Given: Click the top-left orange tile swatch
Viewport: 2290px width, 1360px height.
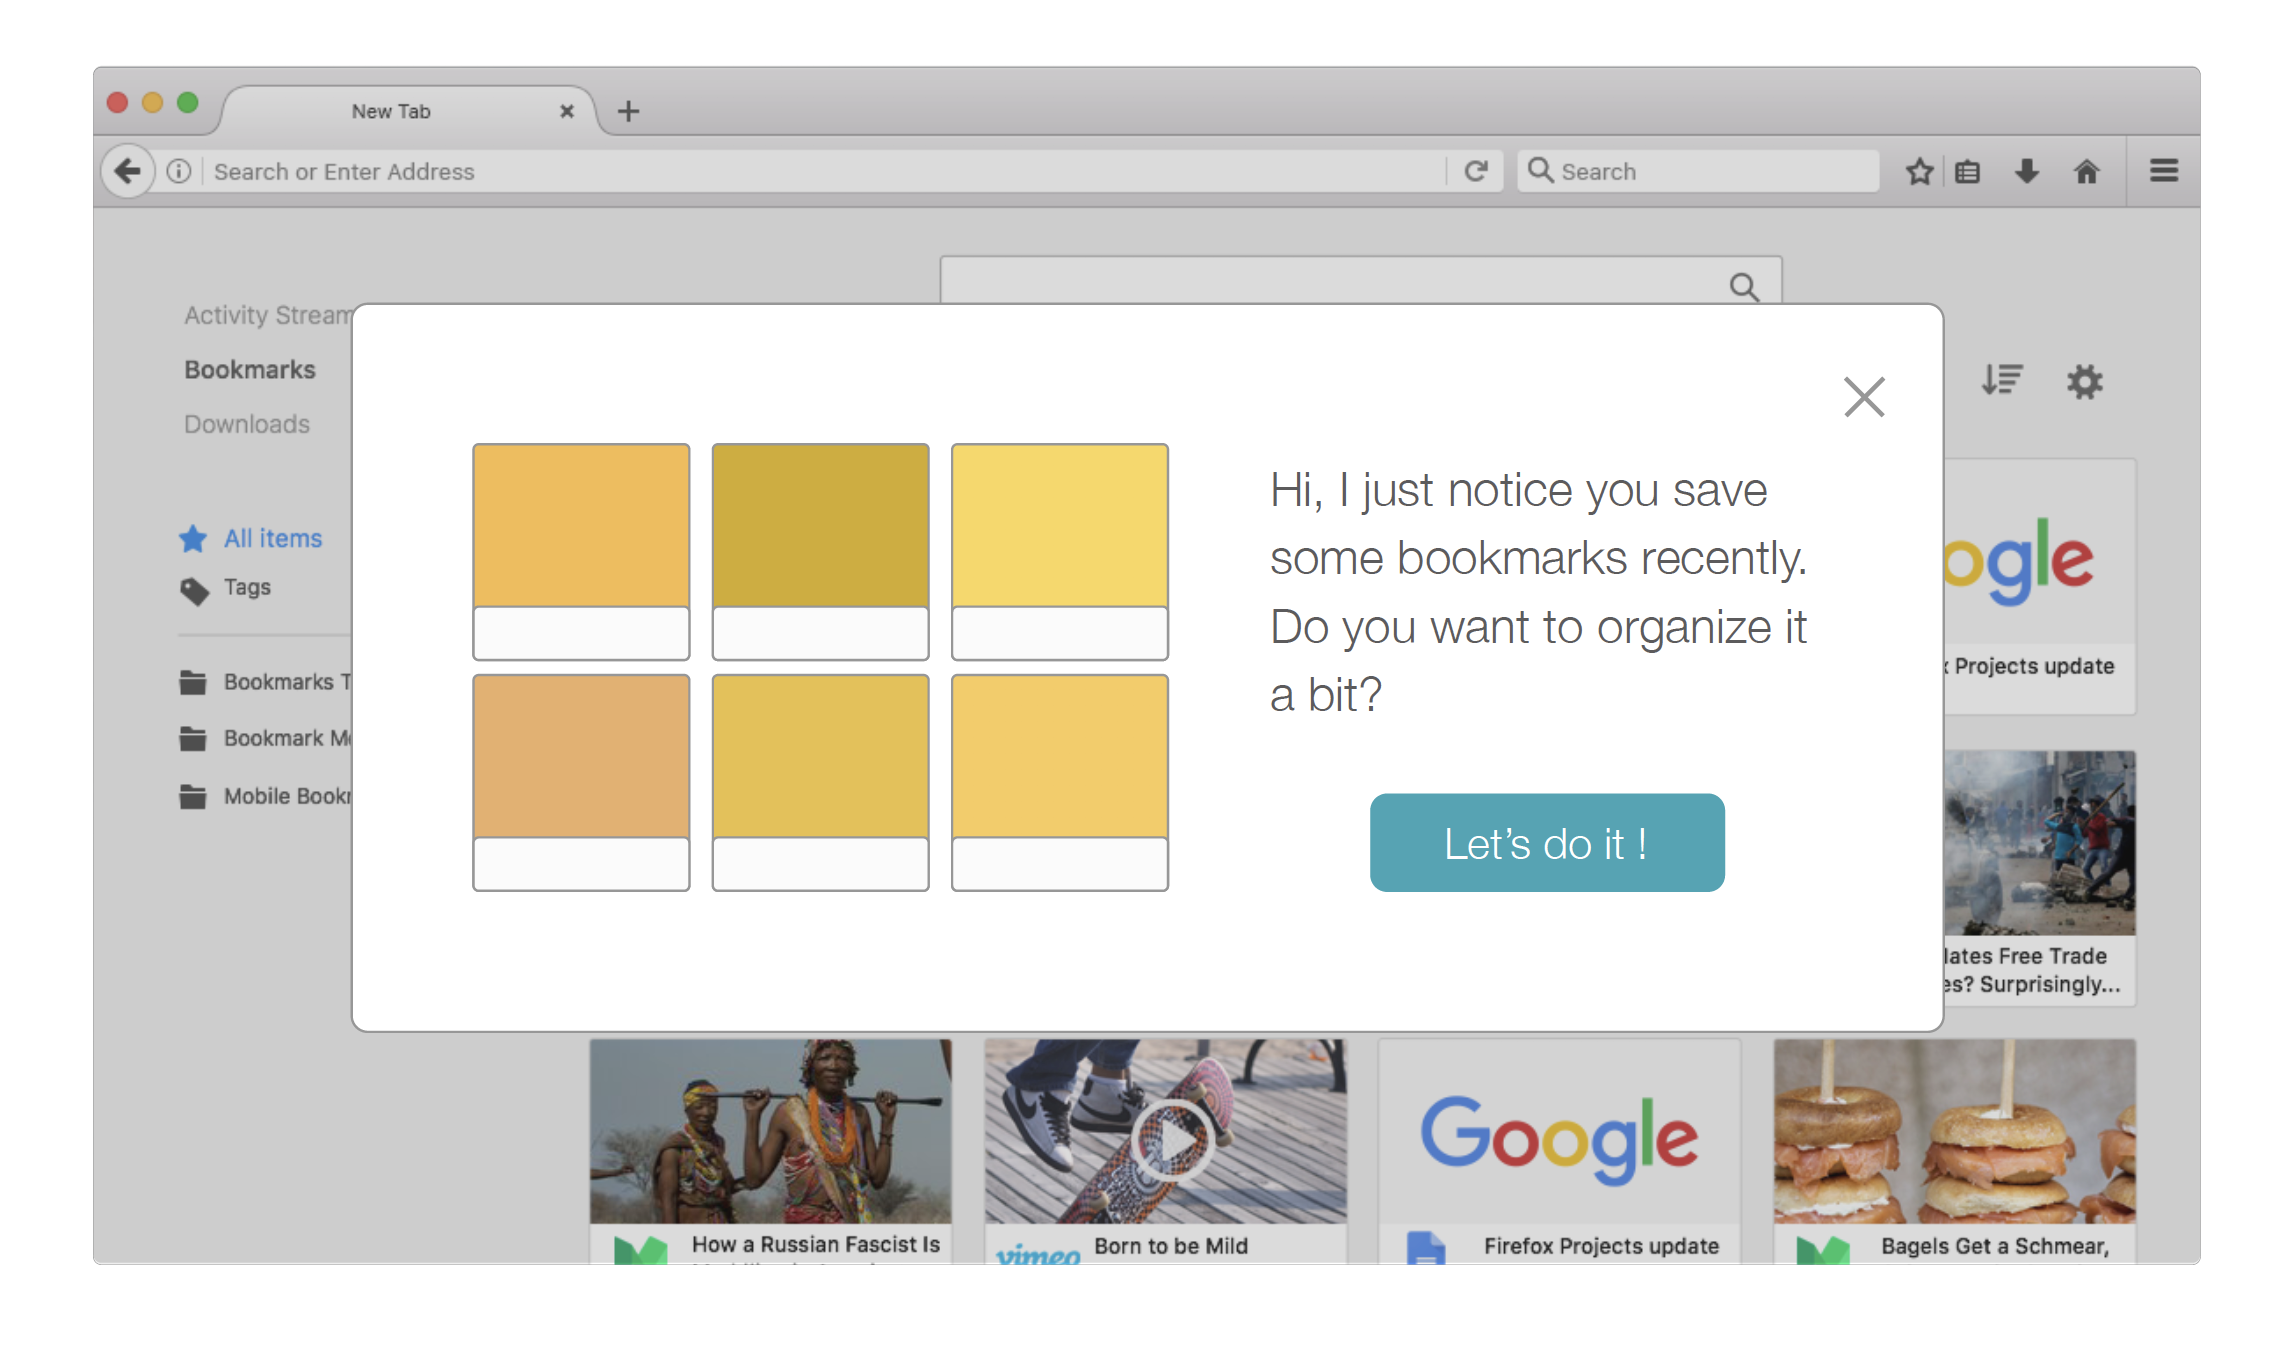Looking at the screenshot, I should pos(581,526).
